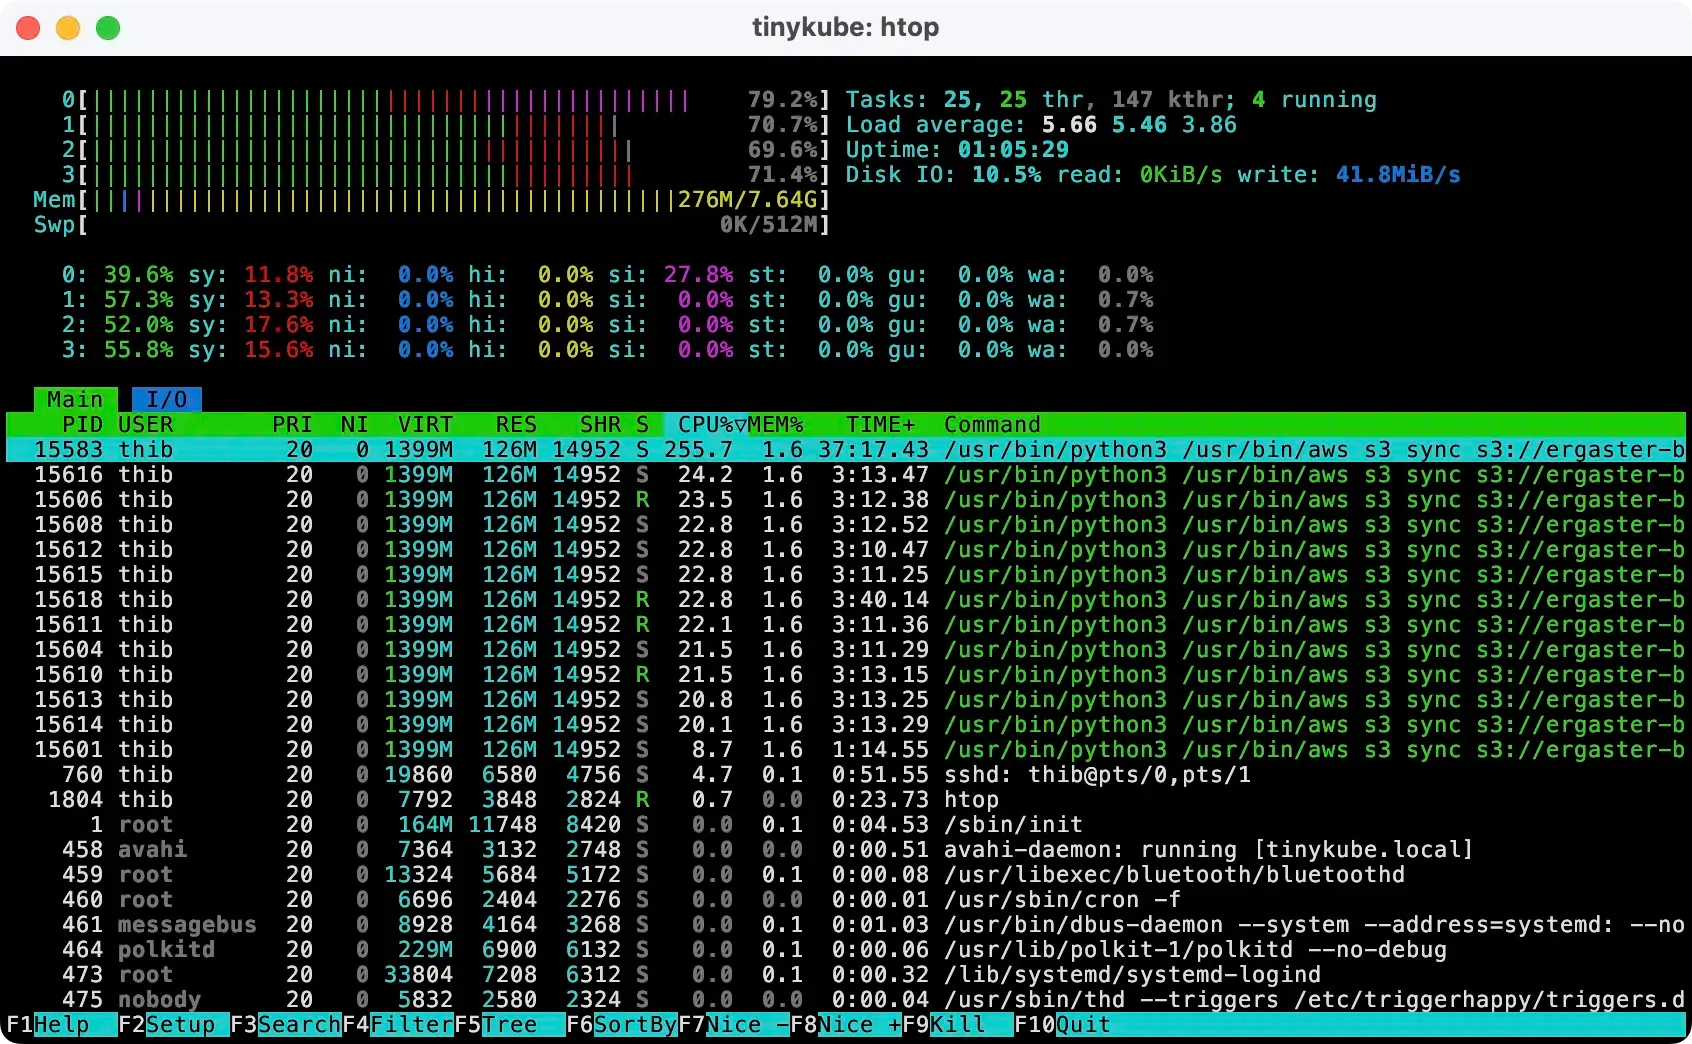1692x1044 pixels.
Task: Open the Filter function F4Filter
Action: coord(399,1024)
